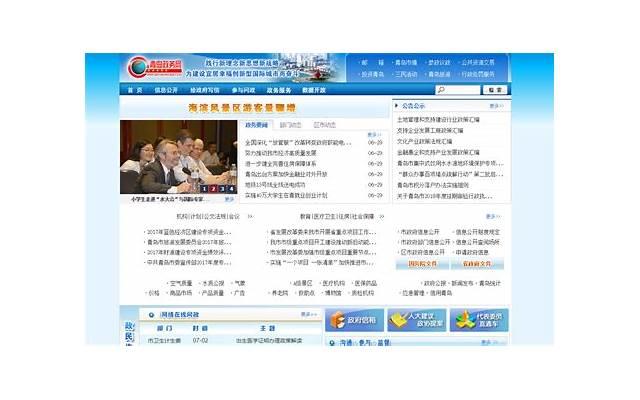The image size is (640, 400).
Task: Open the 博物馆 quick link
Action: click(x=333, y=293)
